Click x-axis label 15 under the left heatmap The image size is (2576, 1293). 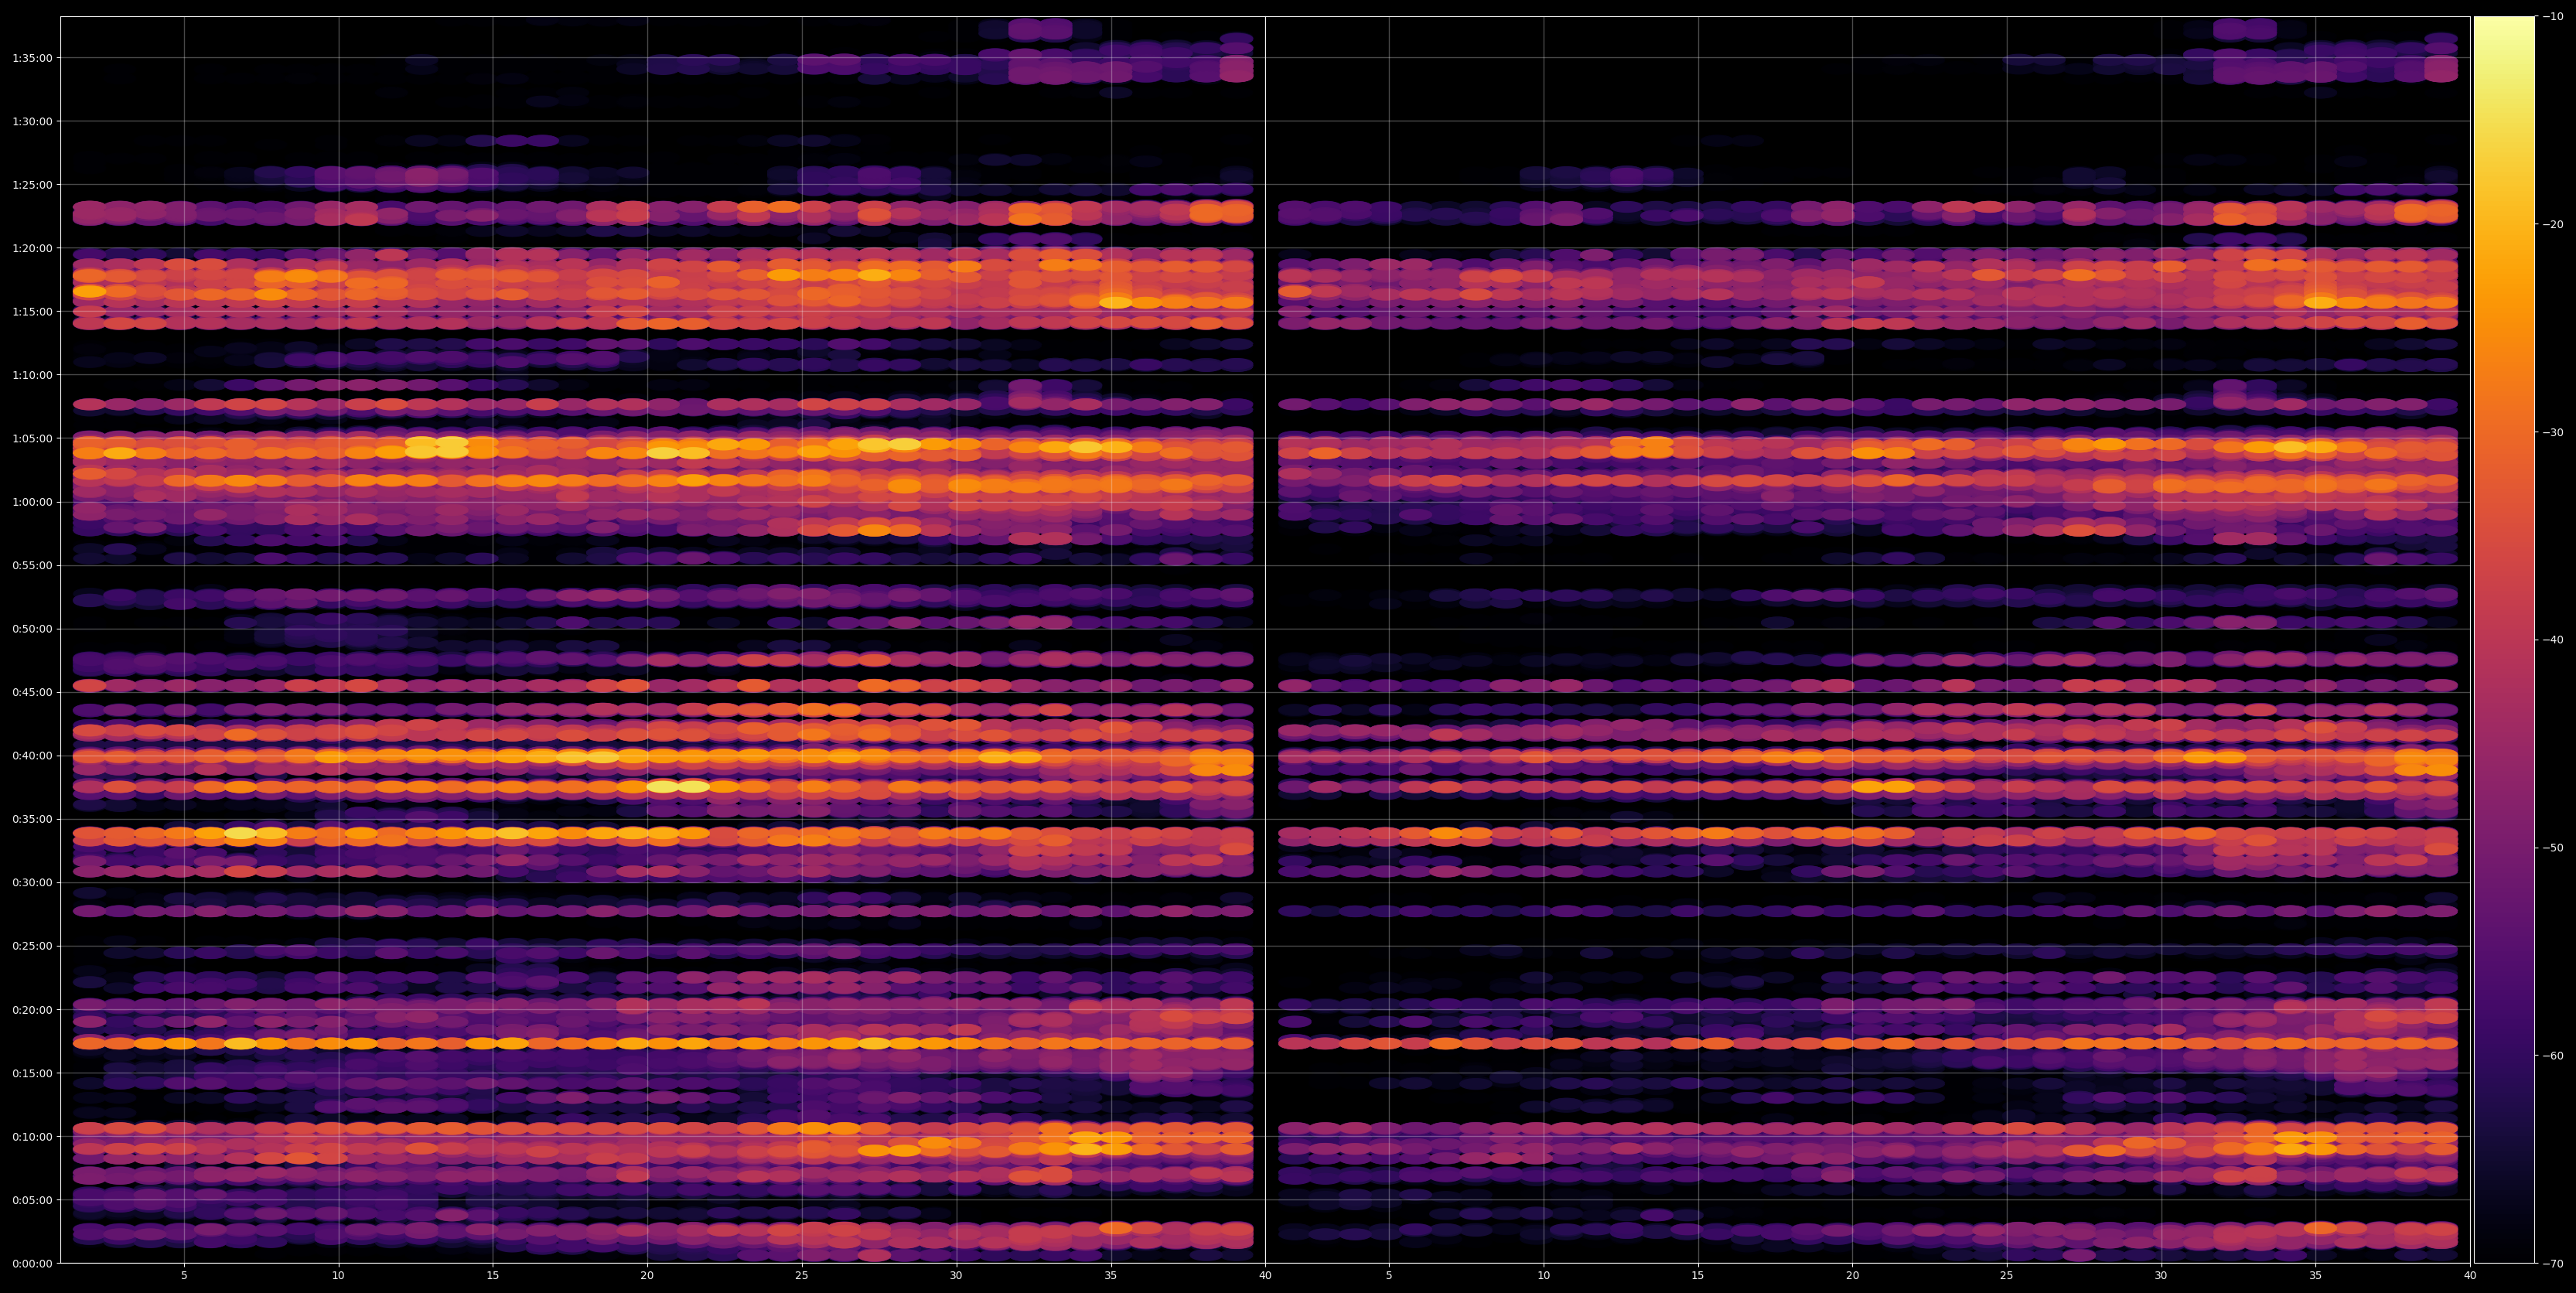click(493, 1276)
